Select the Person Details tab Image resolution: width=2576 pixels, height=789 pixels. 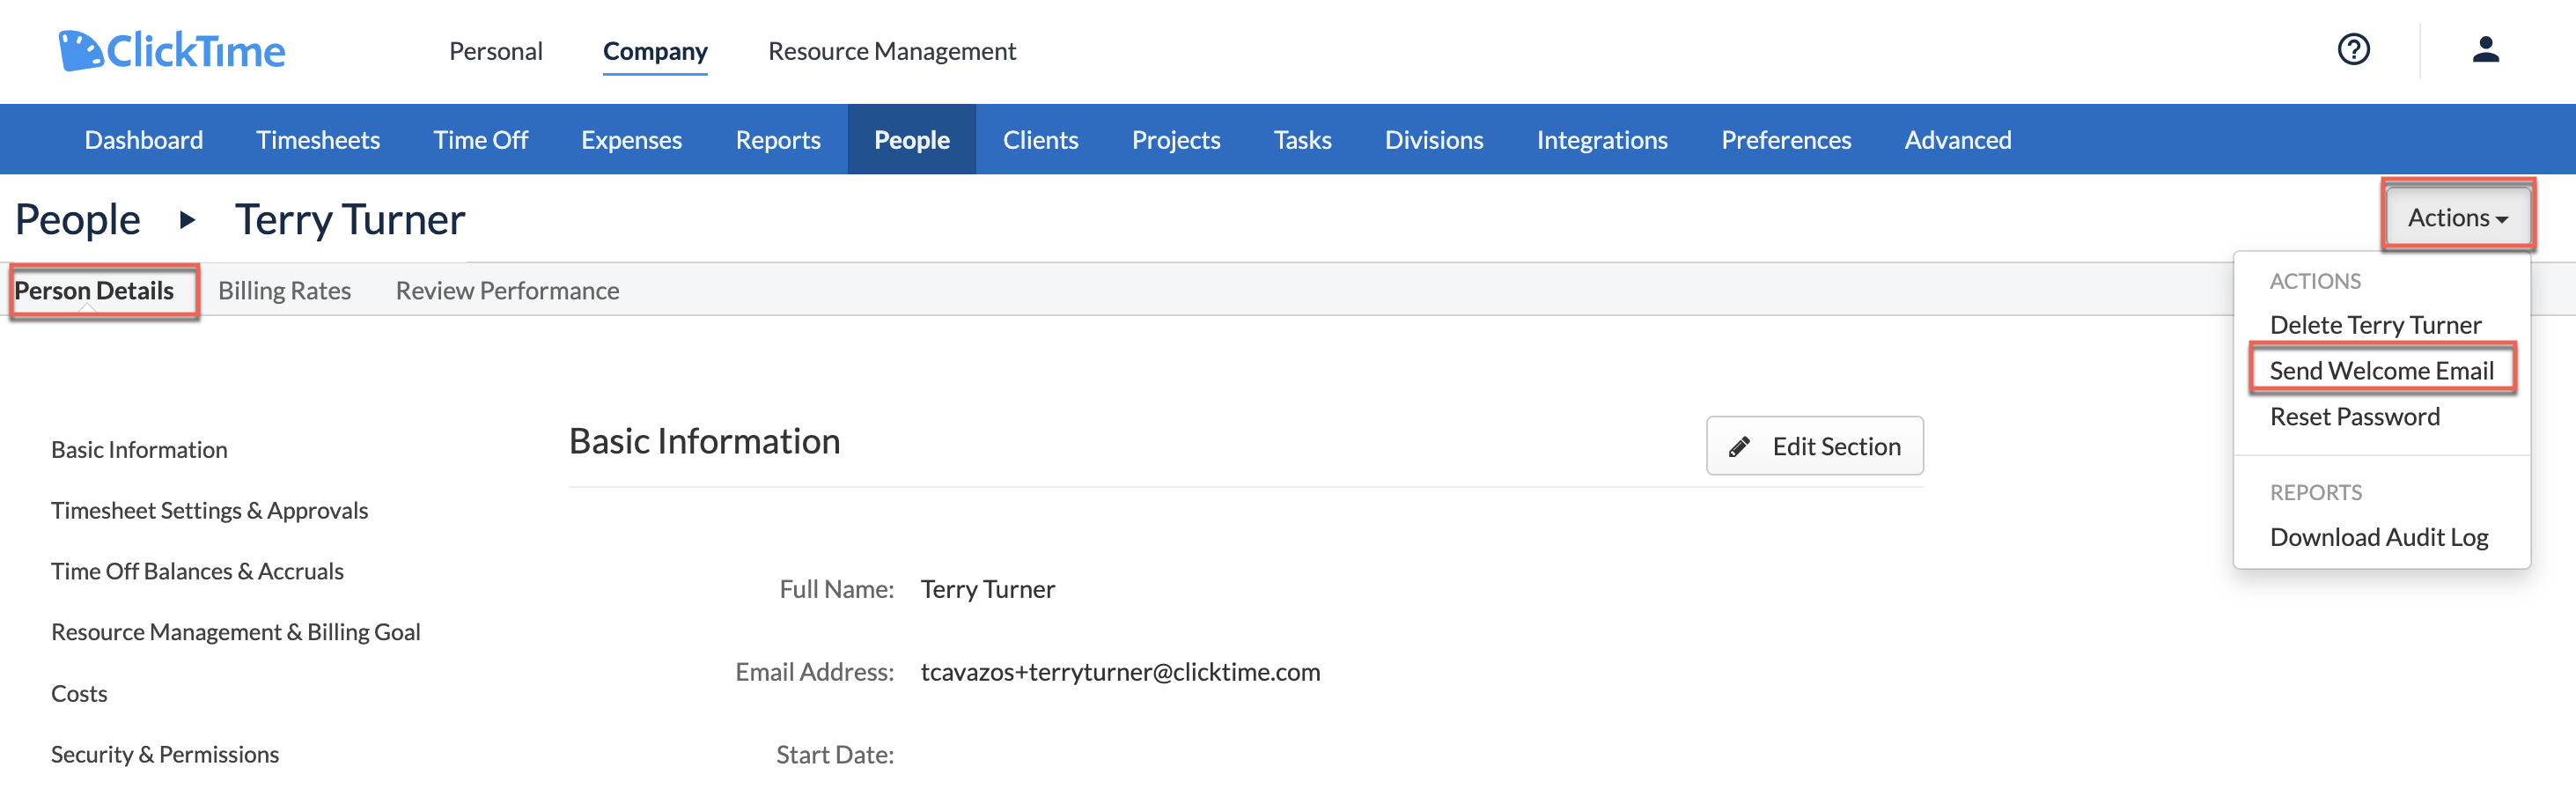coord(94,290)
